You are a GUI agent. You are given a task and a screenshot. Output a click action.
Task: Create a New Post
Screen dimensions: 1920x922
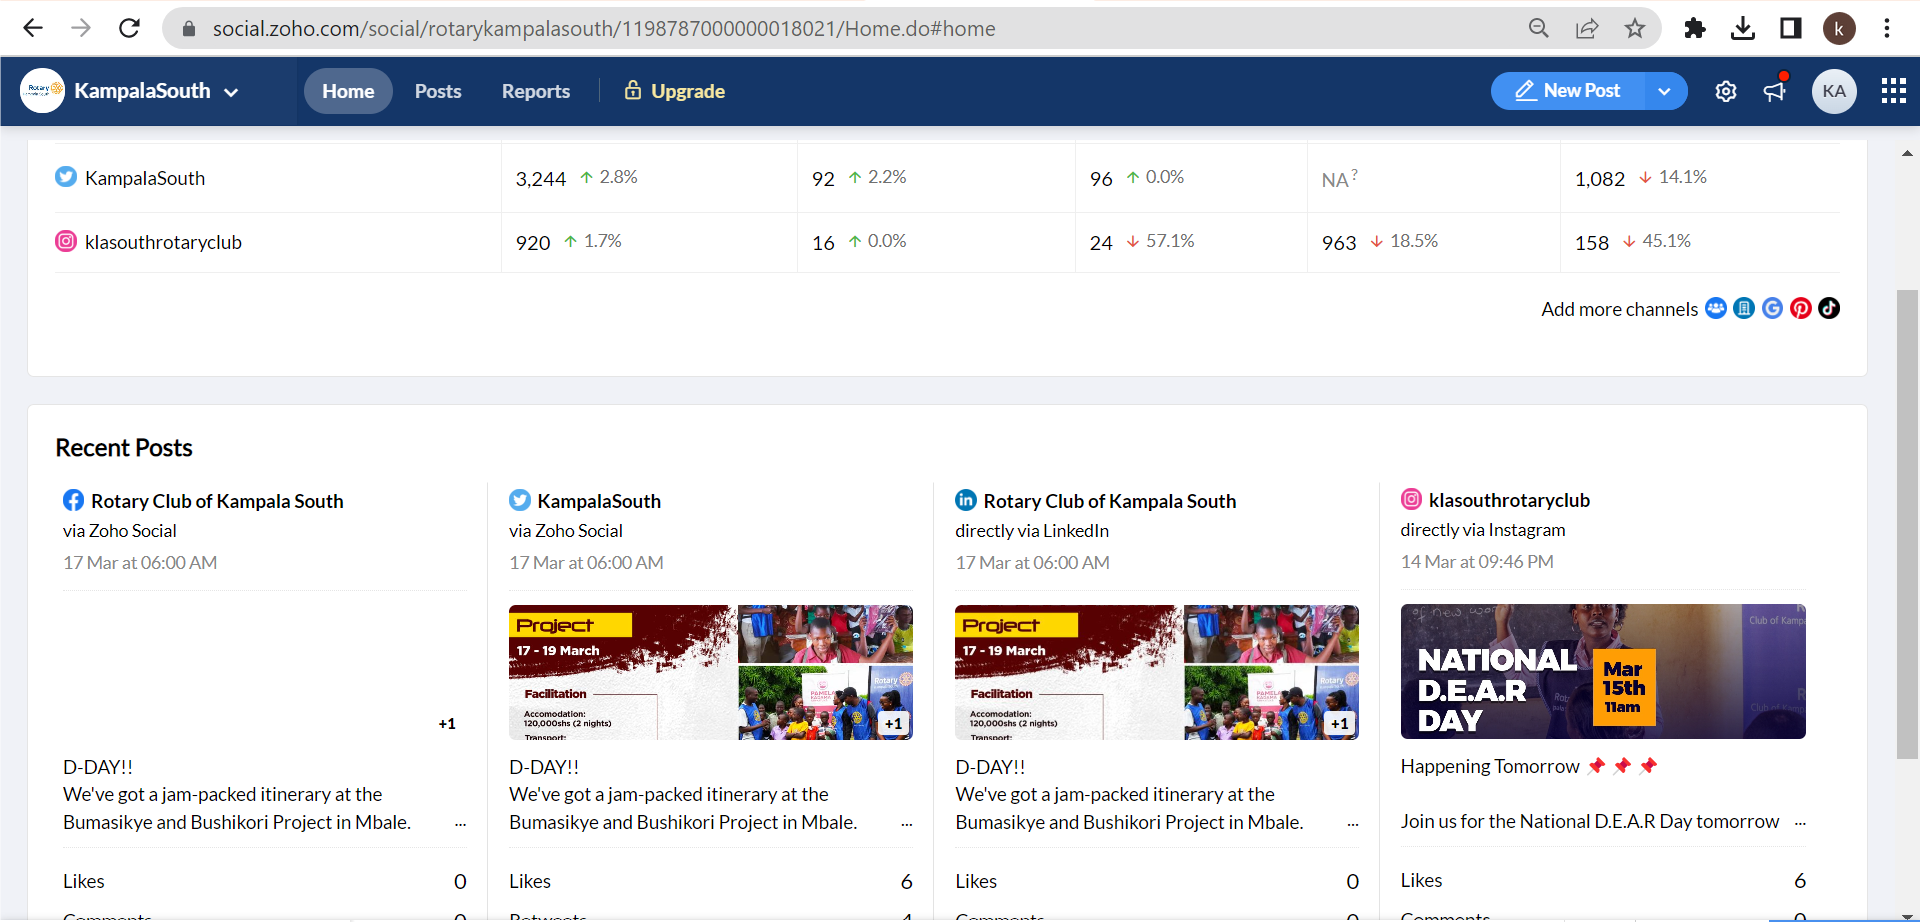click(1567, 91)
